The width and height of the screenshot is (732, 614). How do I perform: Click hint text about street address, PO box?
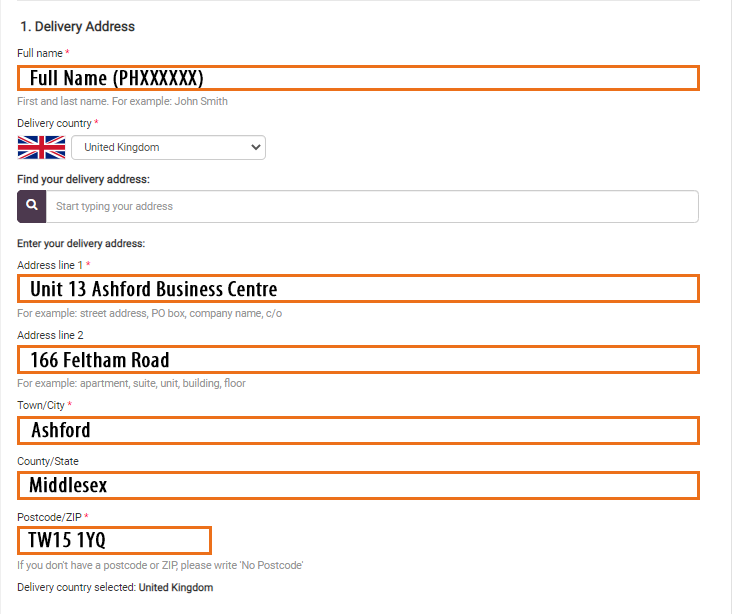(149, 313)
